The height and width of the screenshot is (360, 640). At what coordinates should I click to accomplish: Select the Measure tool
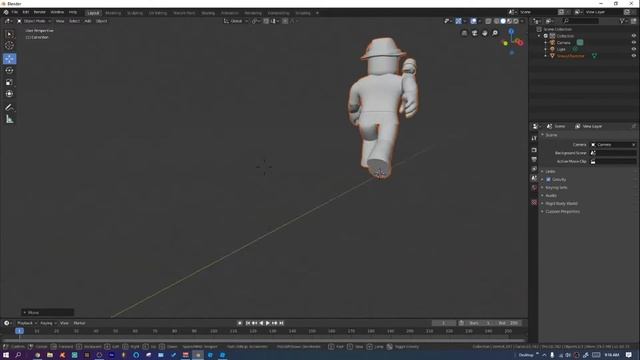[x=9, y=119]
